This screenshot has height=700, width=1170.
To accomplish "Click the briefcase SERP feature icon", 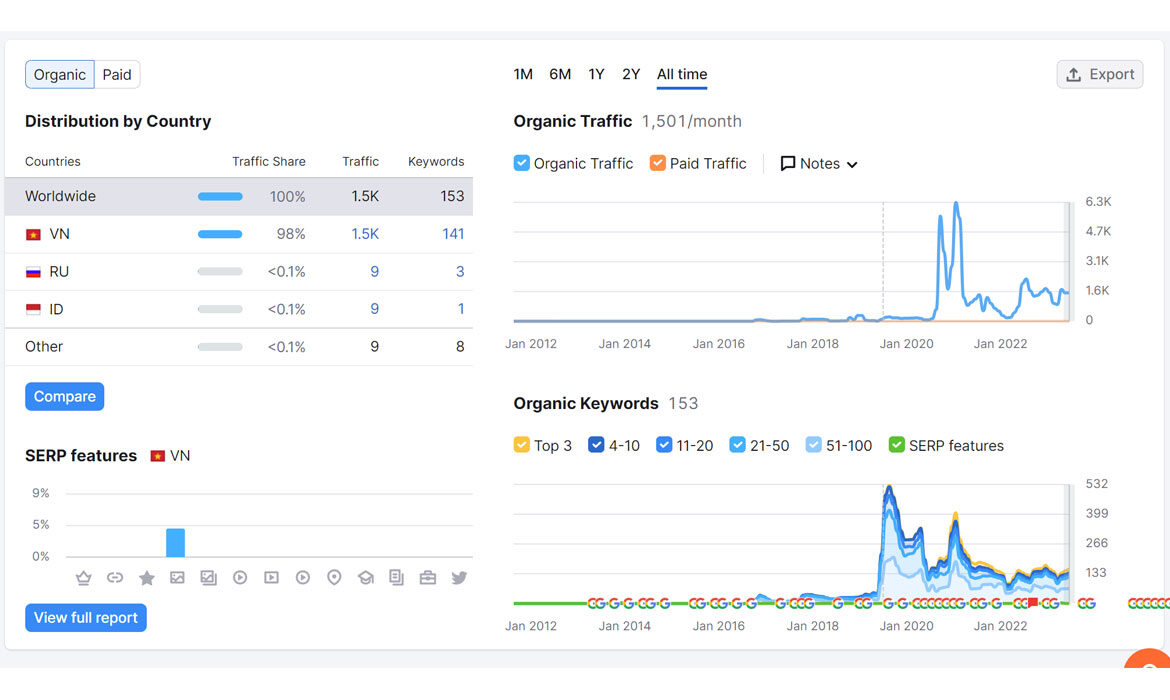I will tap(428, 578).
